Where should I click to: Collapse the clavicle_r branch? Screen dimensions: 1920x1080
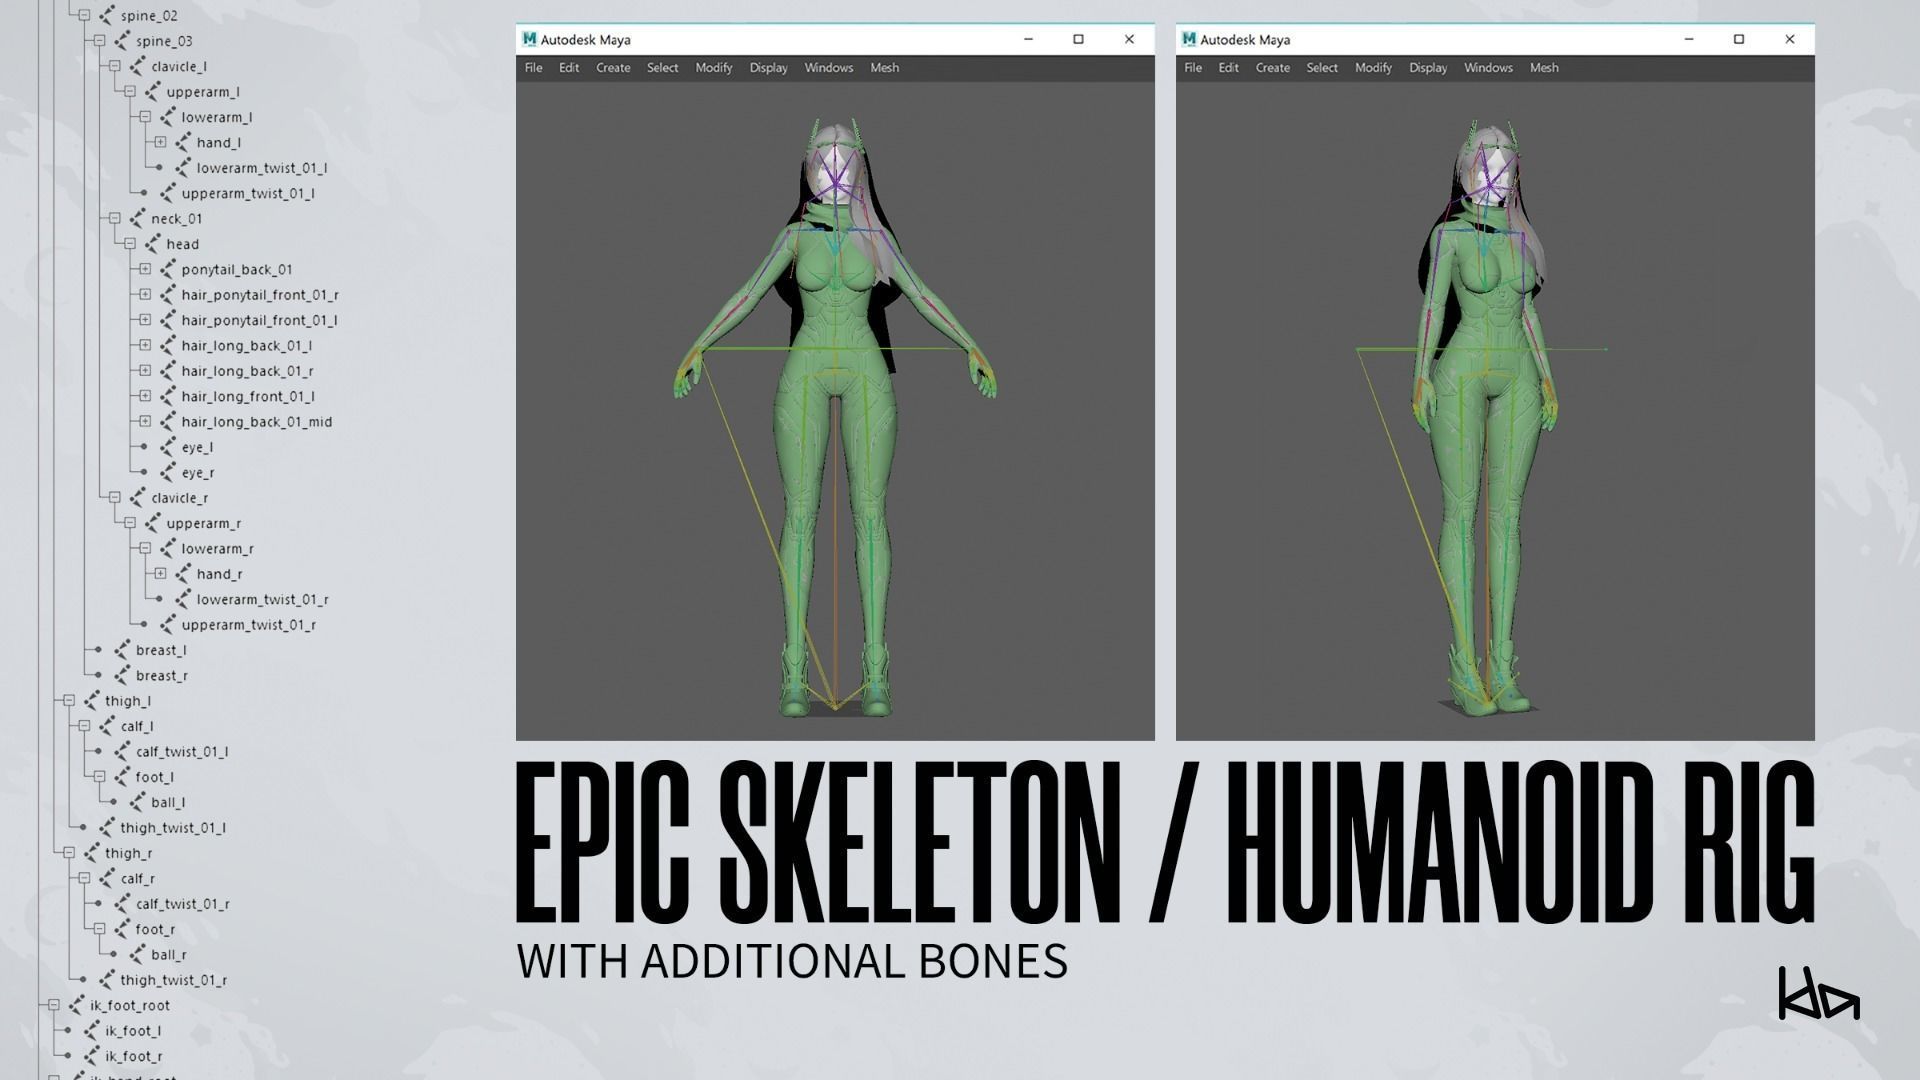tap(115, 497)
